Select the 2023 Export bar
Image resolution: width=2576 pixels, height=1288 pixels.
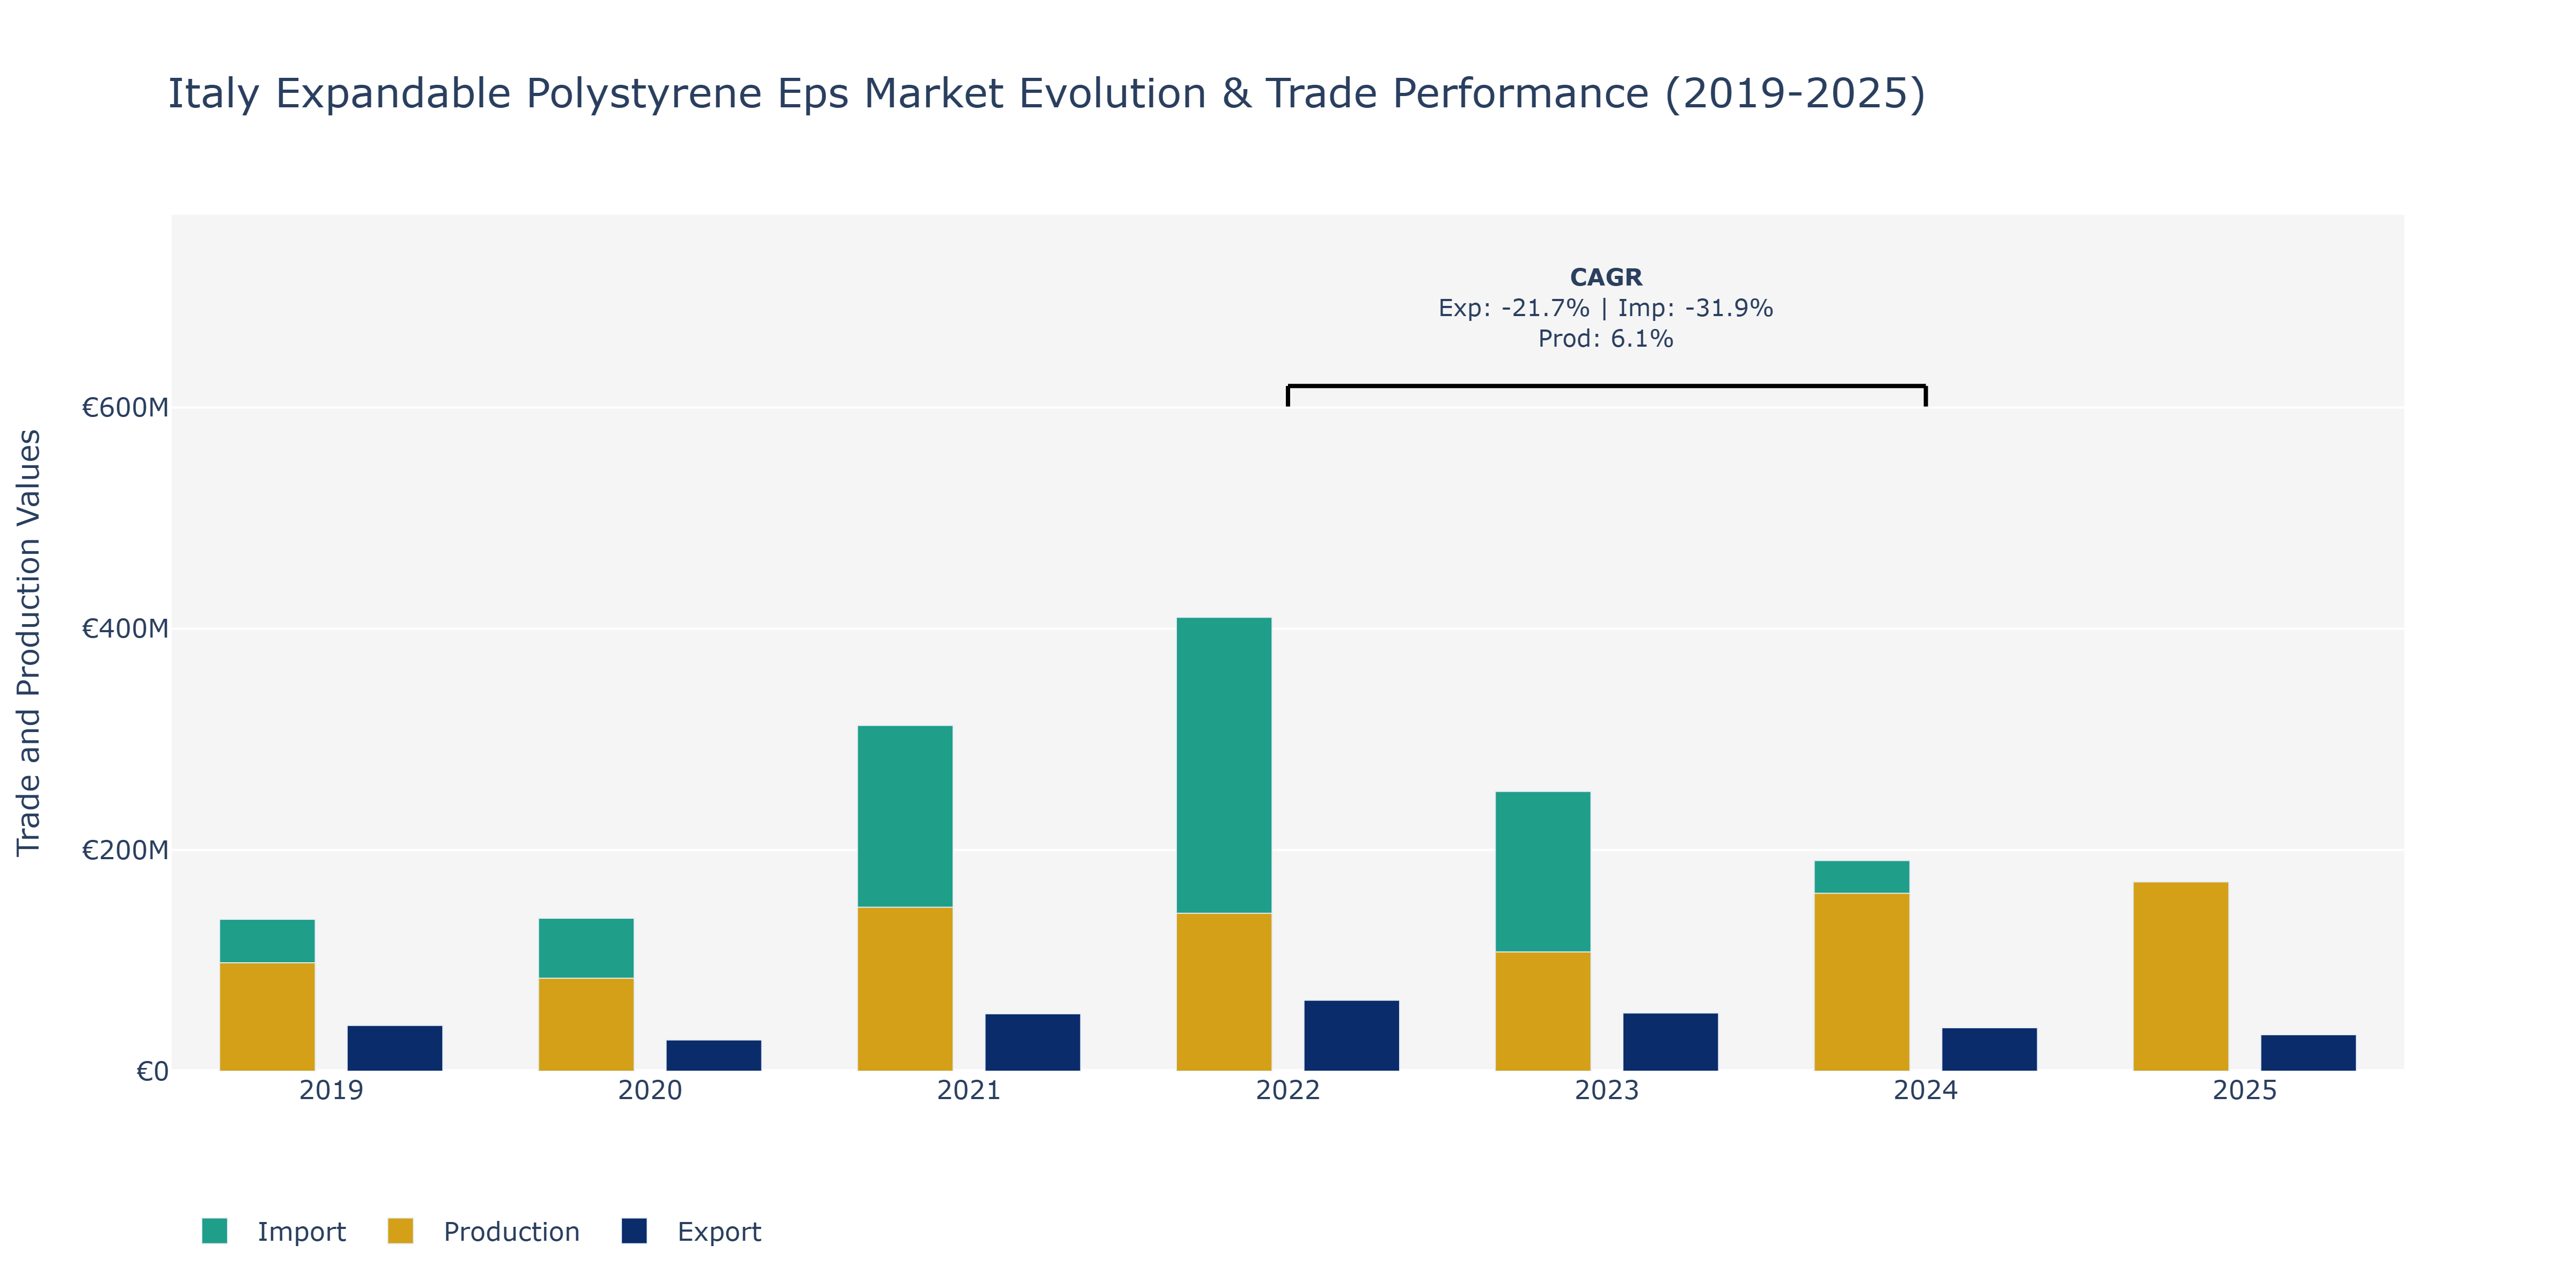click(x=1670, y=1042)
